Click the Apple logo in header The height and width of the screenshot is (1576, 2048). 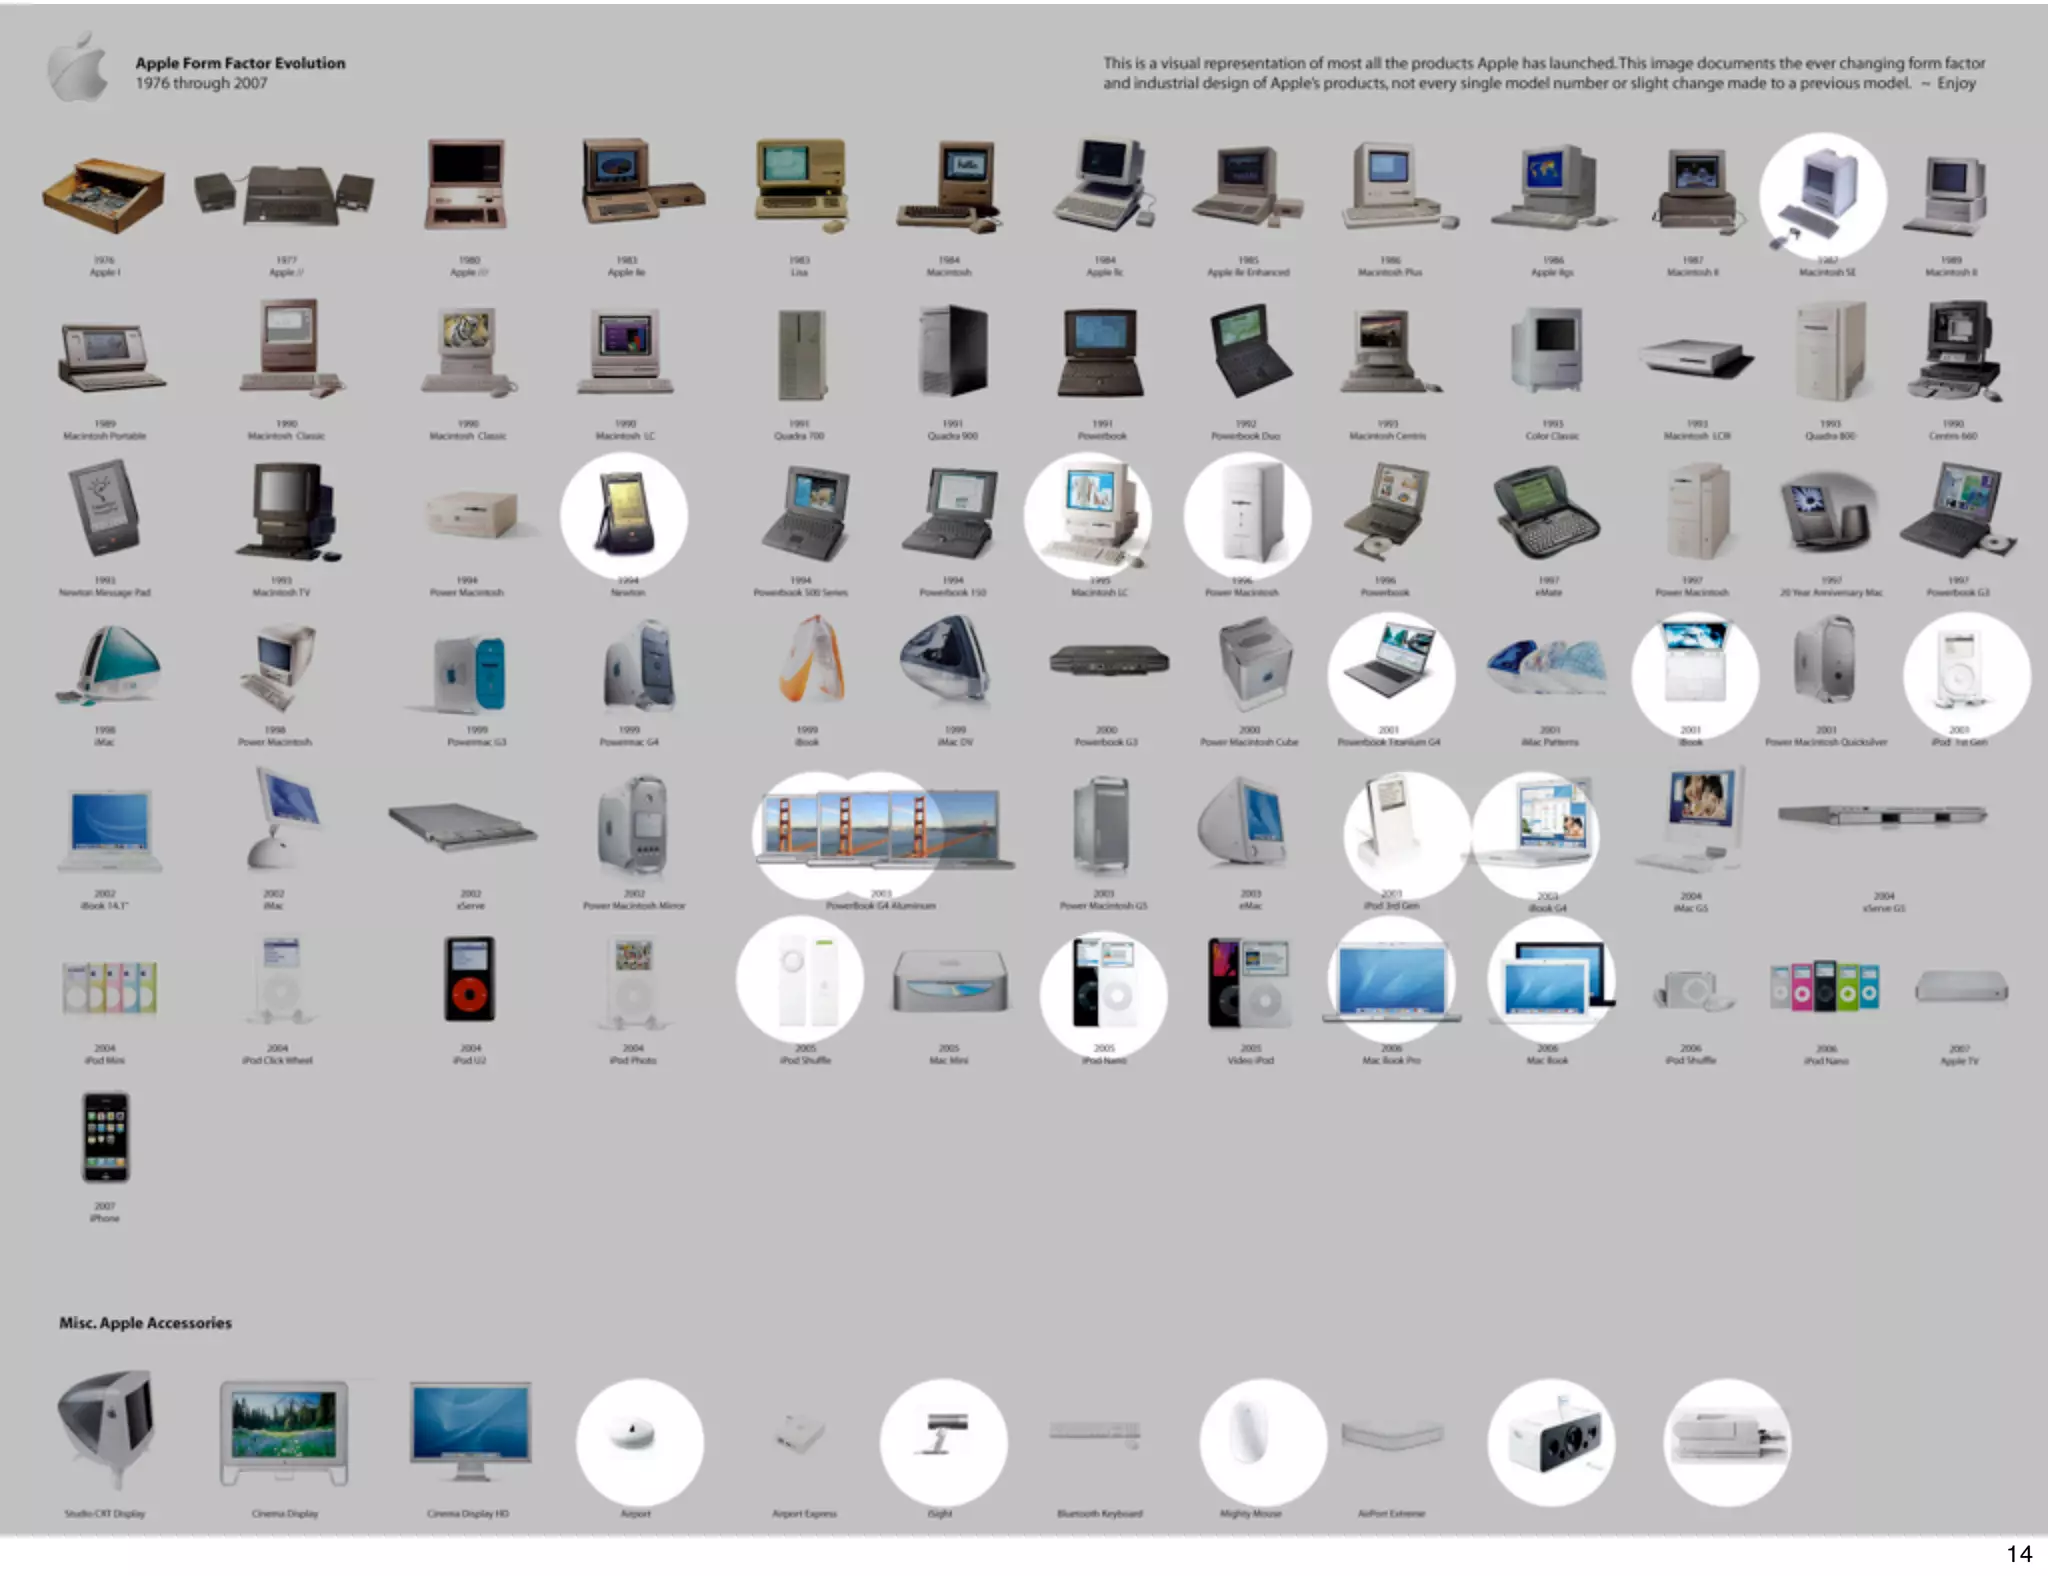coord(78,68)
